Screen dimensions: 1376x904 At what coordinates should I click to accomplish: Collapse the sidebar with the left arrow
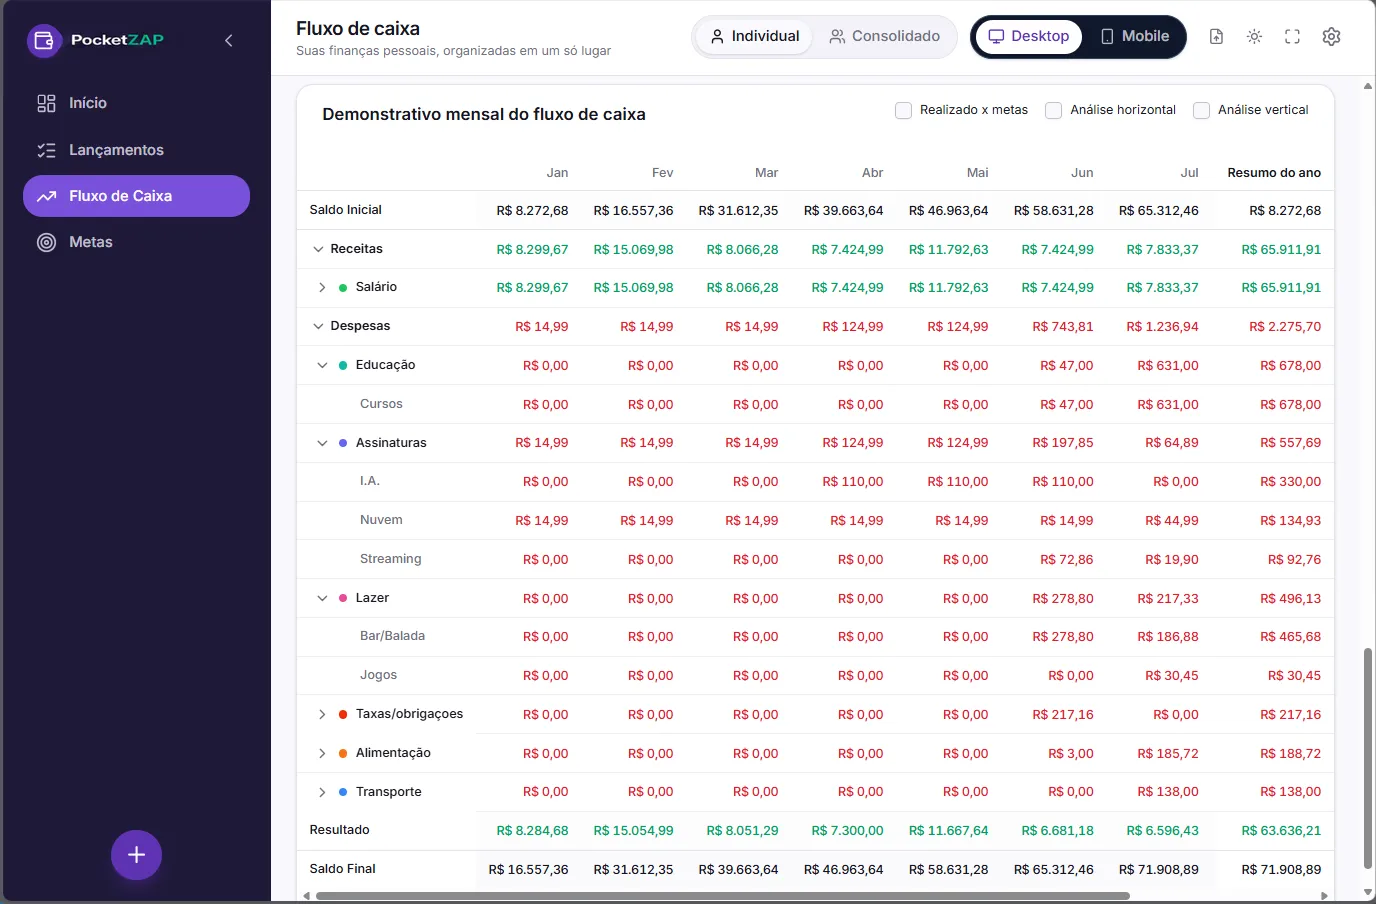[x=229, y=40]
